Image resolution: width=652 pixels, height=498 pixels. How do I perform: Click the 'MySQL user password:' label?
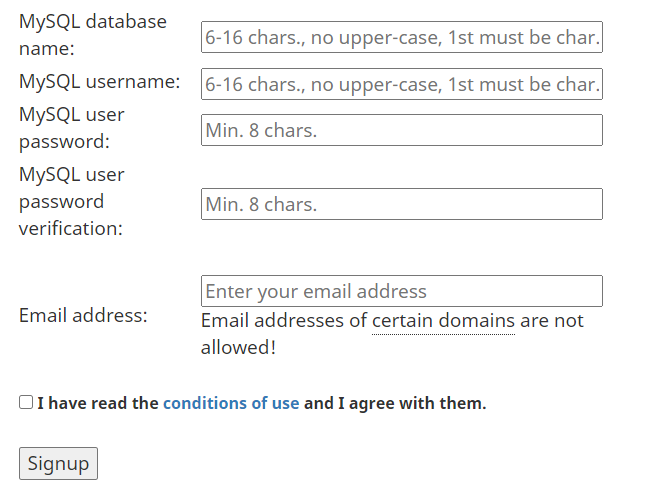(x=72, y=128)
